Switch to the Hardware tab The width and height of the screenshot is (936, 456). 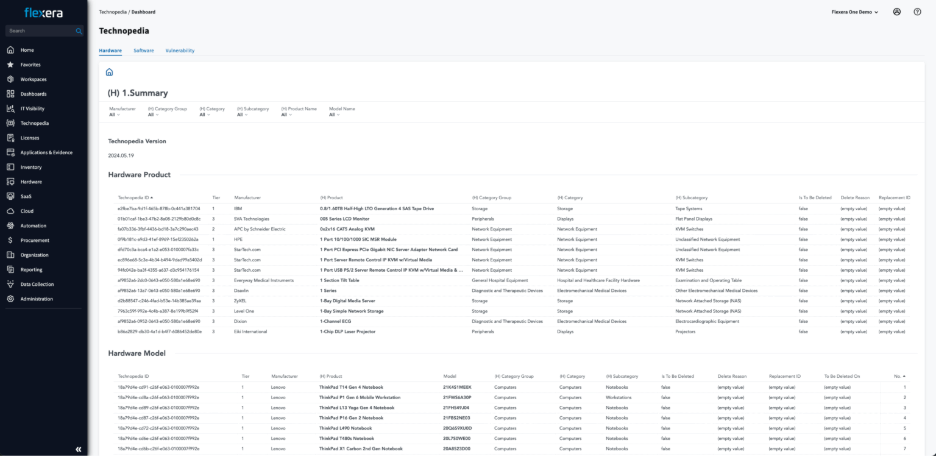pyautogui.click(x=110, y=51)
